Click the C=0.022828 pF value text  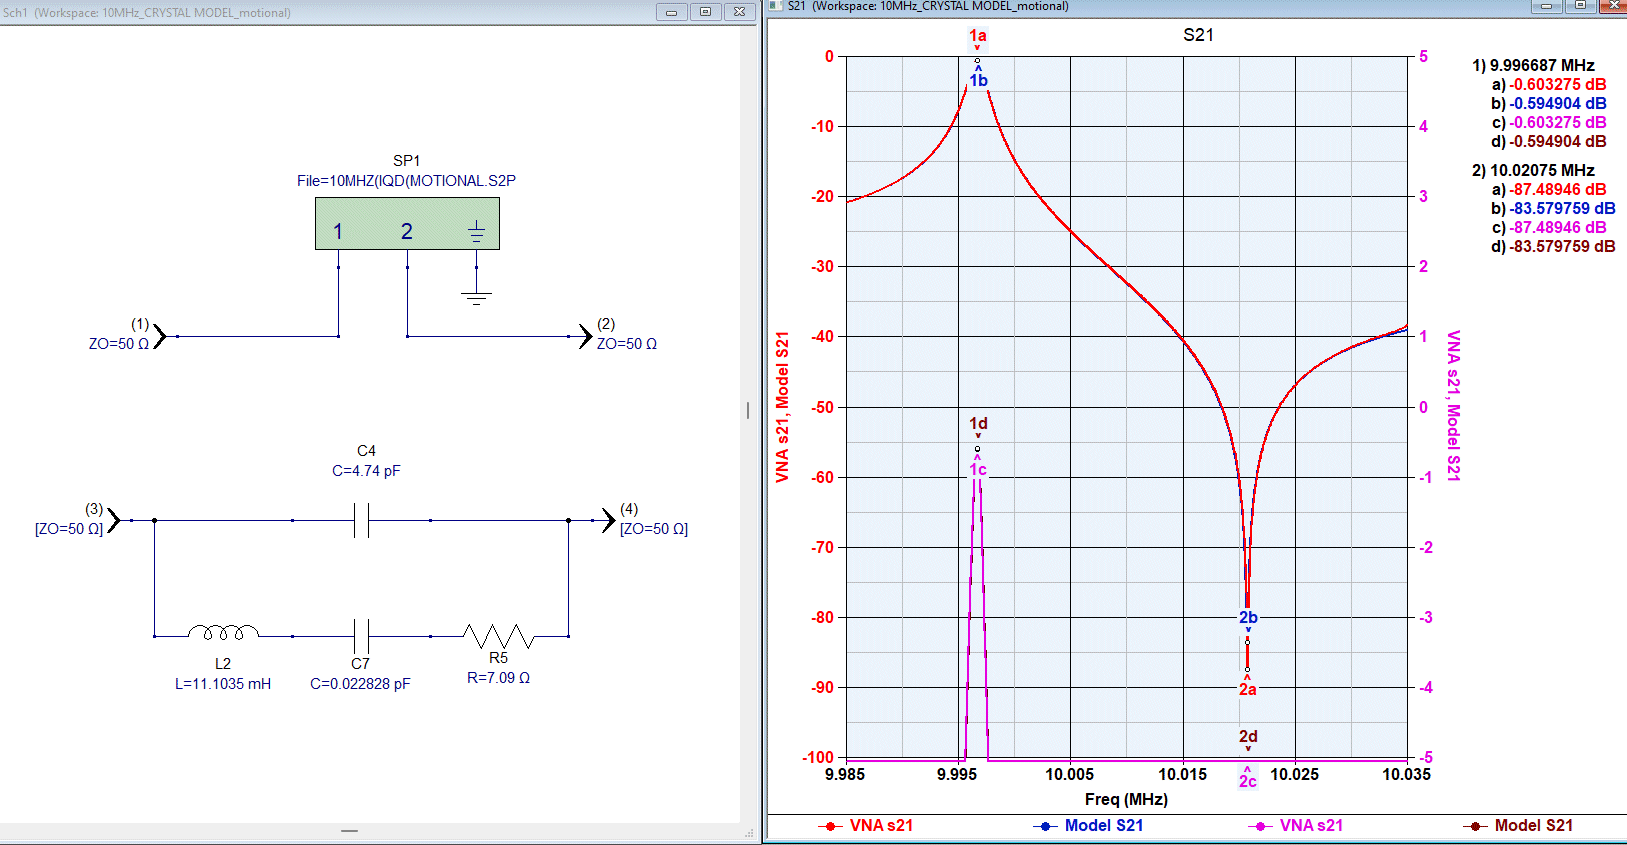360,684
